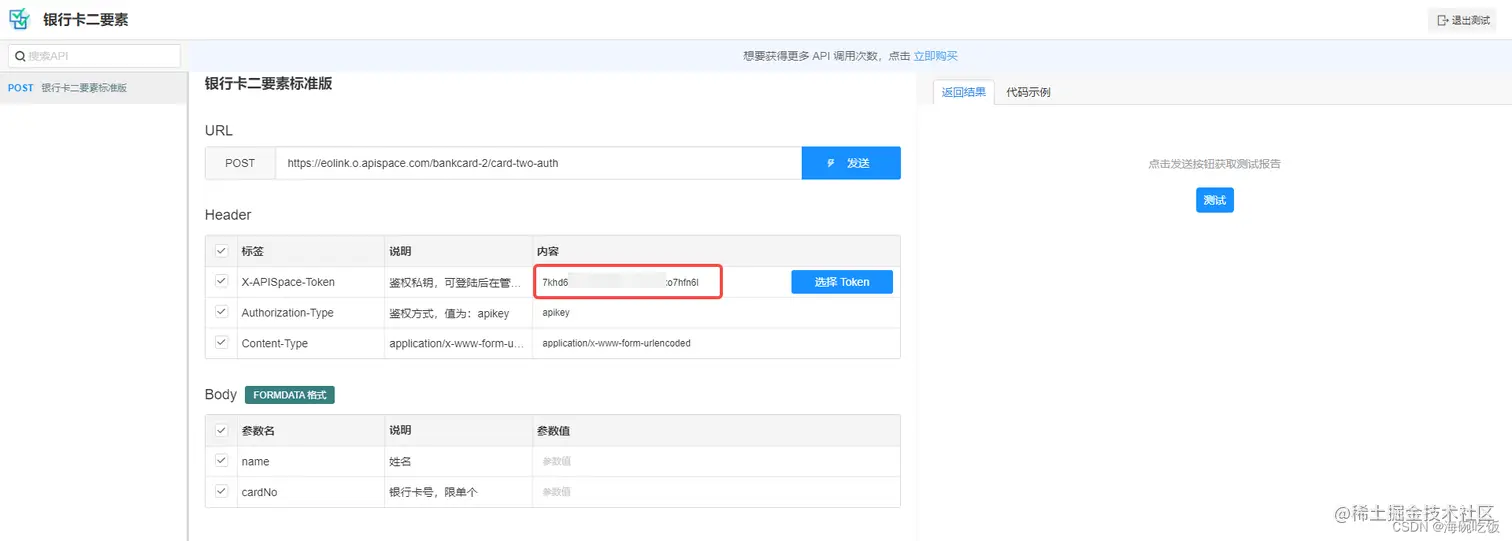1512x541 pixels.
Task: Toggle the X-APISpace-Token row checkbox
Action: (x=221, y=282)
